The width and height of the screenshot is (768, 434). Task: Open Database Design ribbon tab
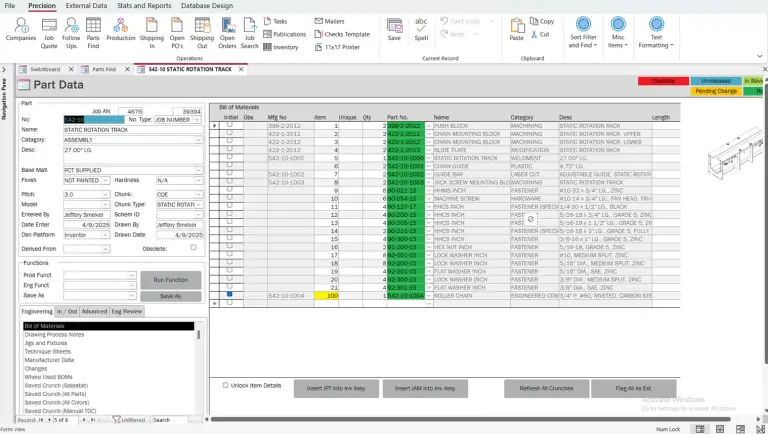pyautogui.click(x=207, y=5)
